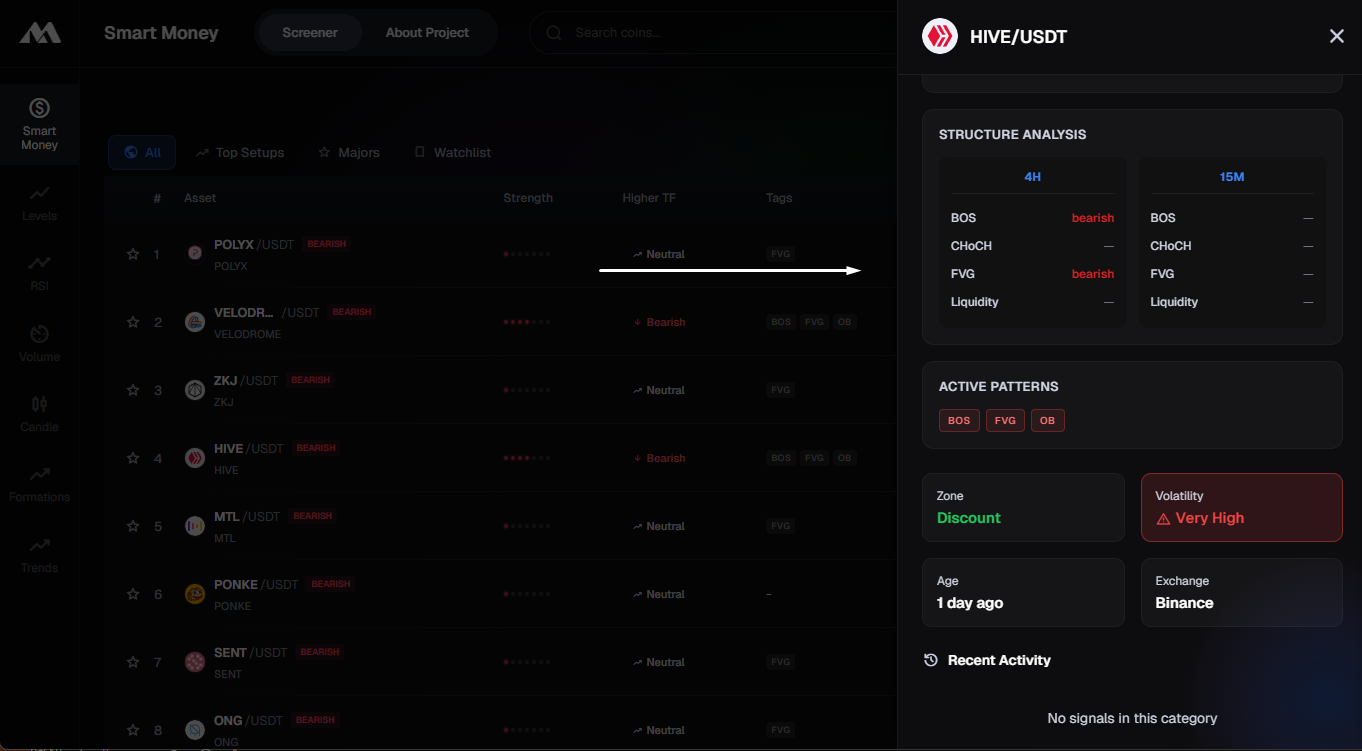Star the VELODROME row as favorite
This screenshot has width=1362, height=751.
click(x=133, y=322)
